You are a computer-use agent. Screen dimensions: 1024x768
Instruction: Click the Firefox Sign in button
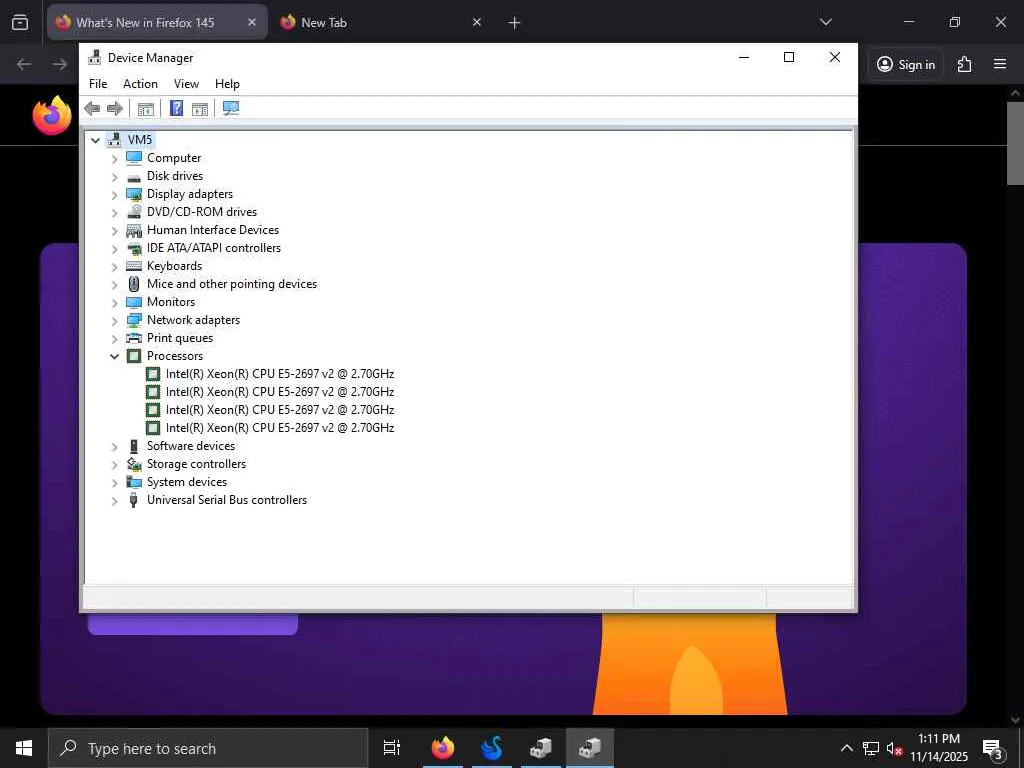tap(906, 64)
